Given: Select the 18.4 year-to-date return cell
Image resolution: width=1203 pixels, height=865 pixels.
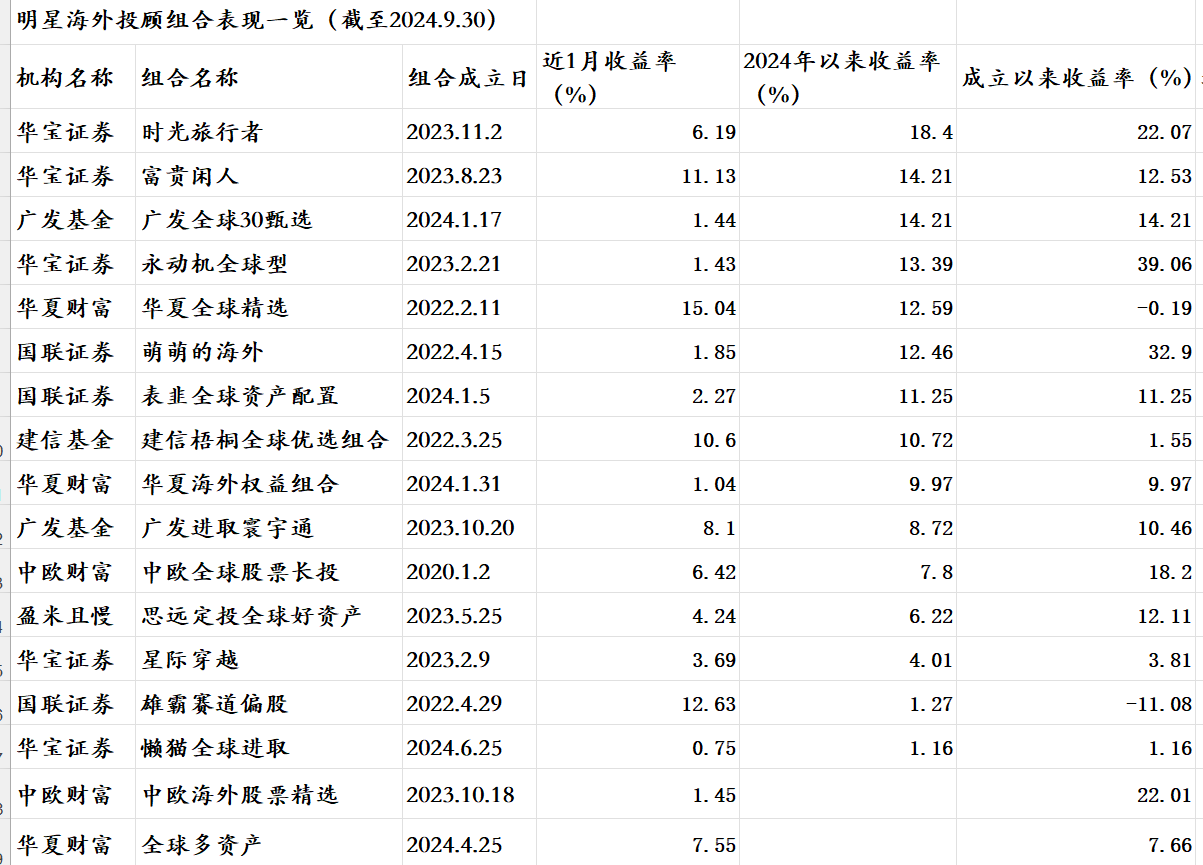Looking at the screenshot, I should [x=848, y=131].
